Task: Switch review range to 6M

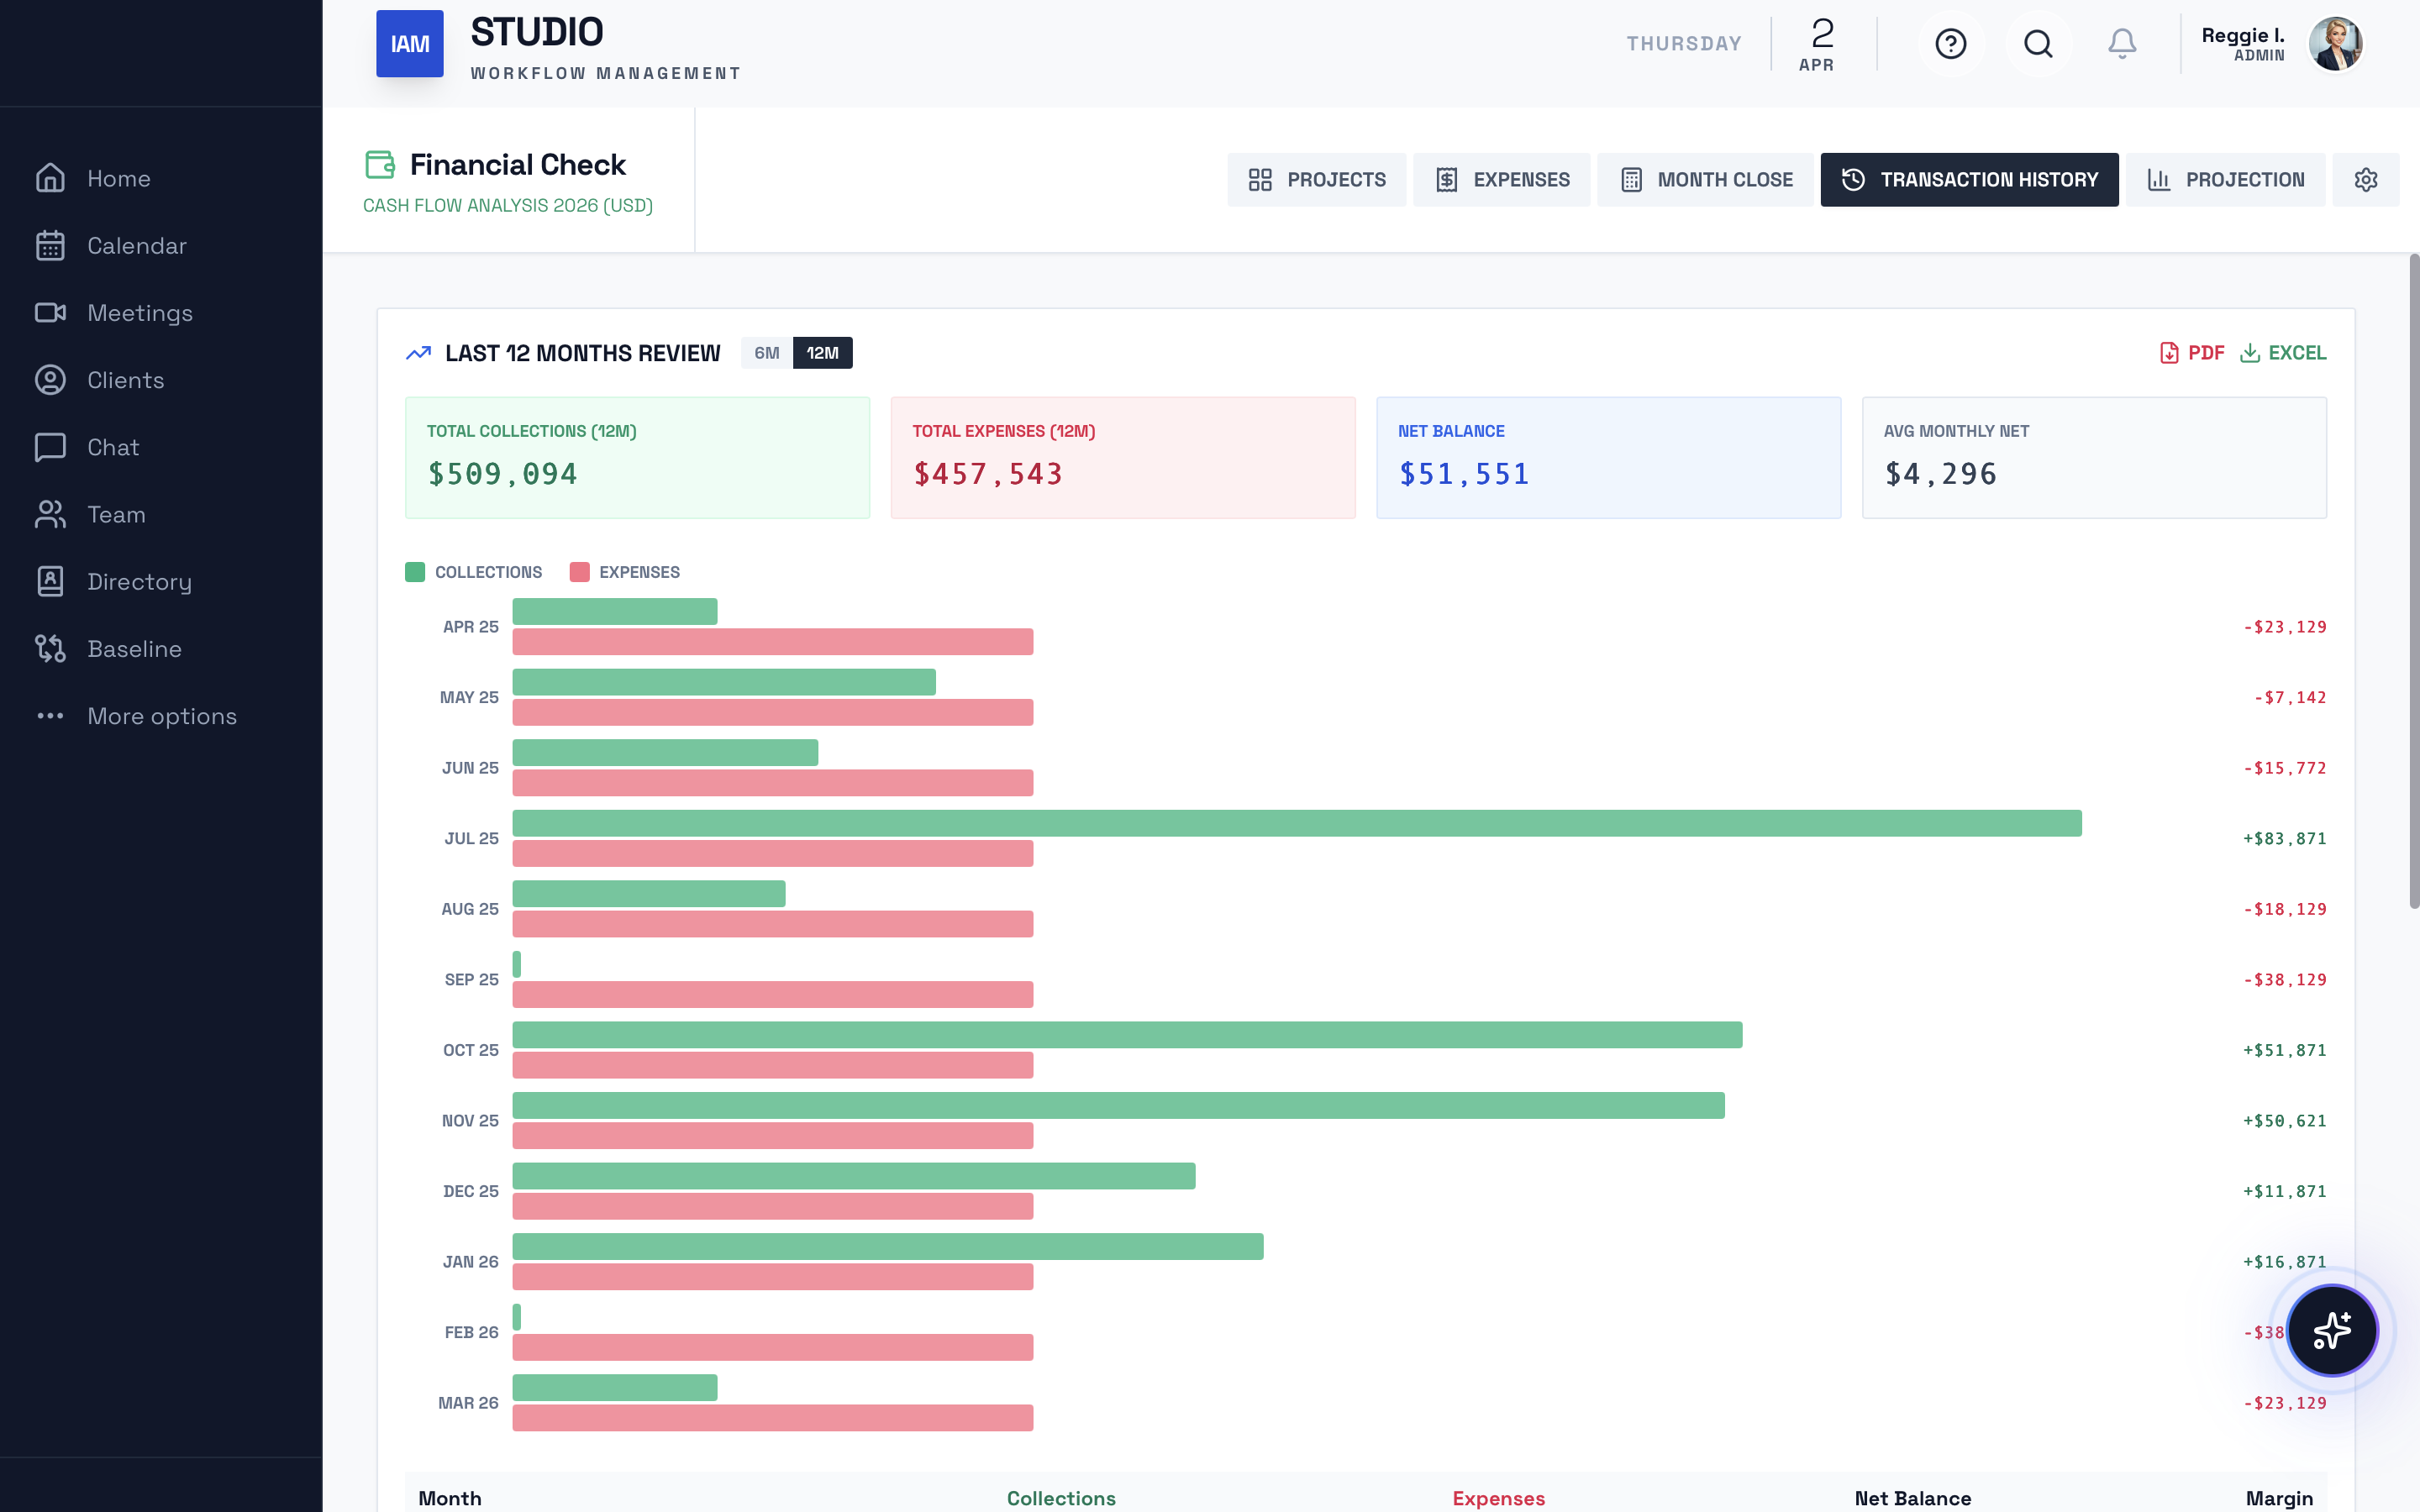Action: (x=767, y=353)
